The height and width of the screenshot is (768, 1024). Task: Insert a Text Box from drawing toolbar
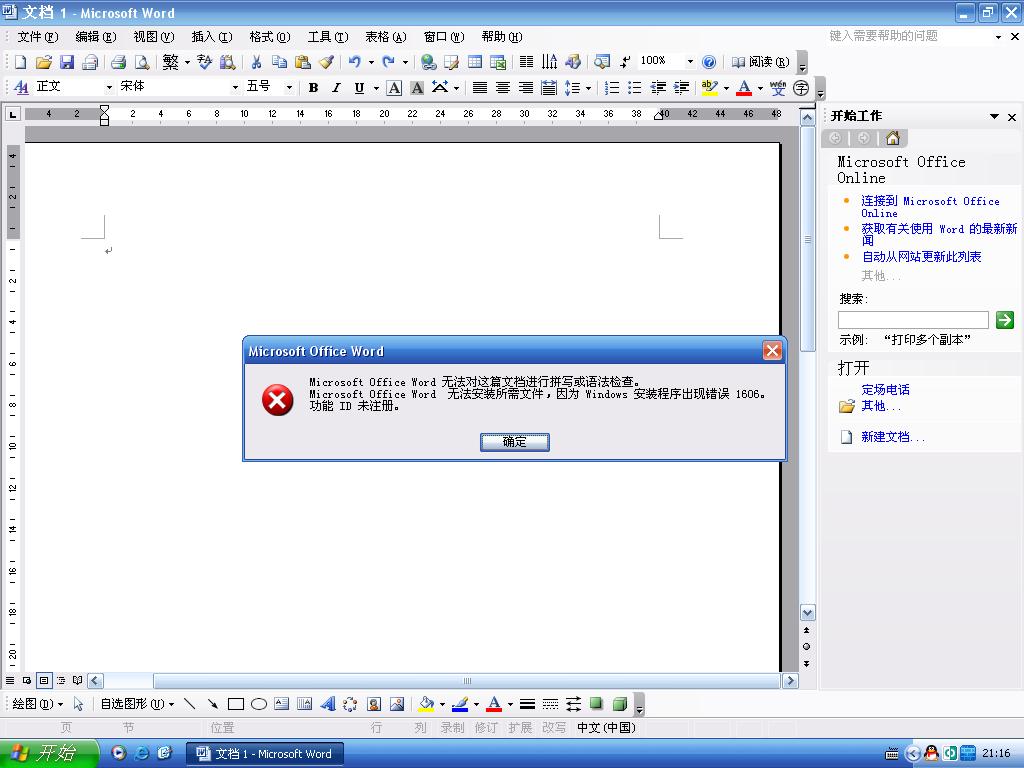point(281,704)
